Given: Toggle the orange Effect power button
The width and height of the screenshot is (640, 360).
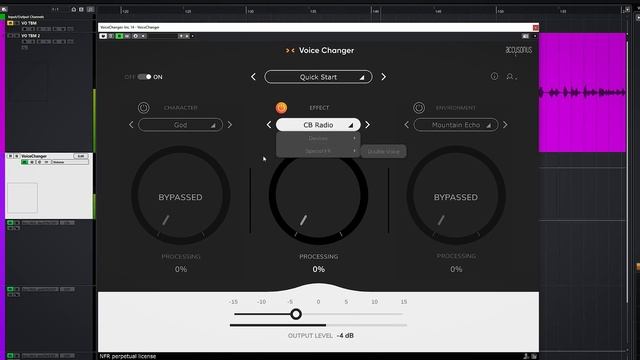Looking at the screenshot, I should point(281,107).
